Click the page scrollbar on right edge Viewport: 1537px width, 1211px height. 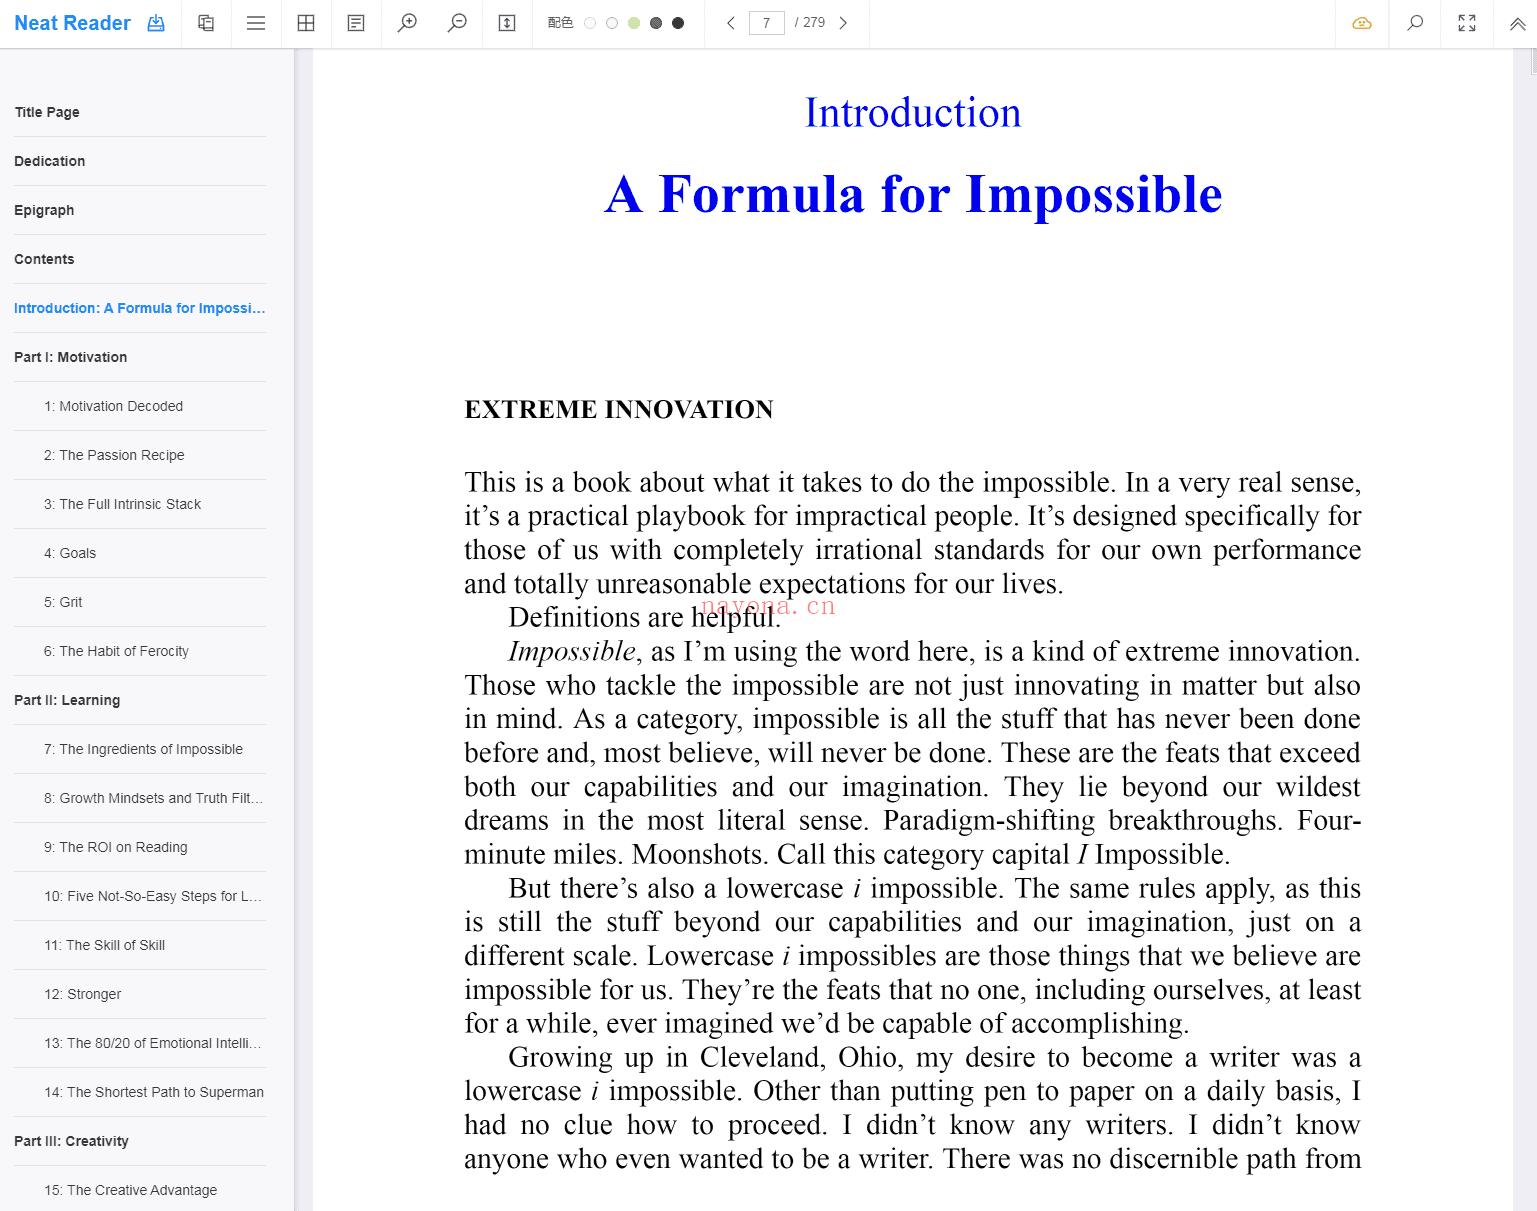pos(1532,60)
